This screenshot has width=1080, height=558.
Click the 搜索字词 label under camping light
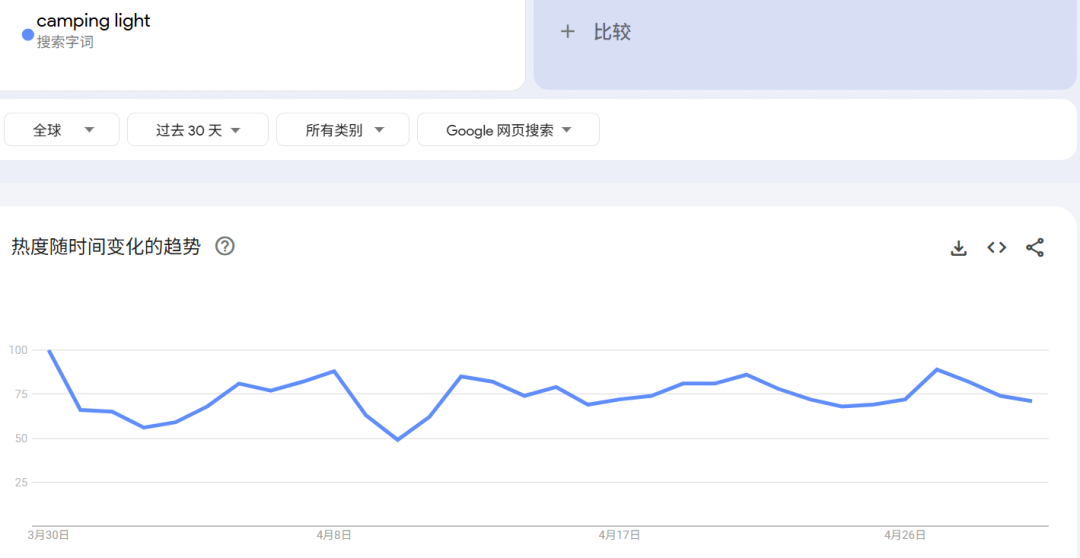pos(65,43)
